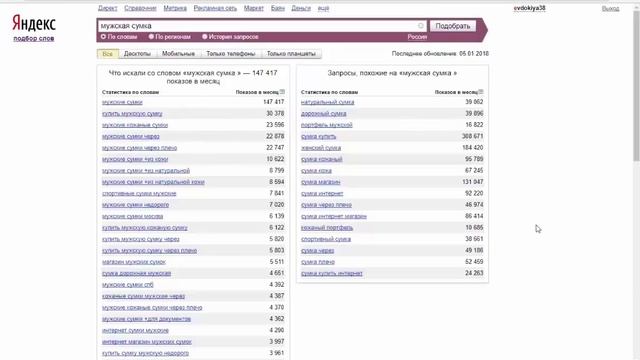Open 'Справочник' in top navigation

[x=140, y=8]
